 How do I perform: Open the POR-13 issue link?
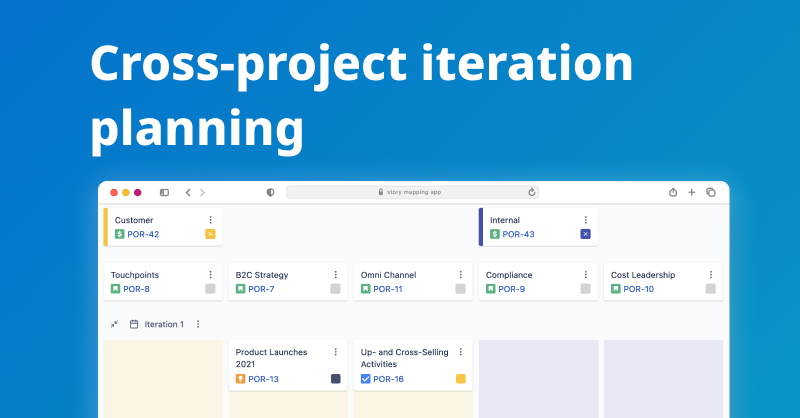[263, 379]
